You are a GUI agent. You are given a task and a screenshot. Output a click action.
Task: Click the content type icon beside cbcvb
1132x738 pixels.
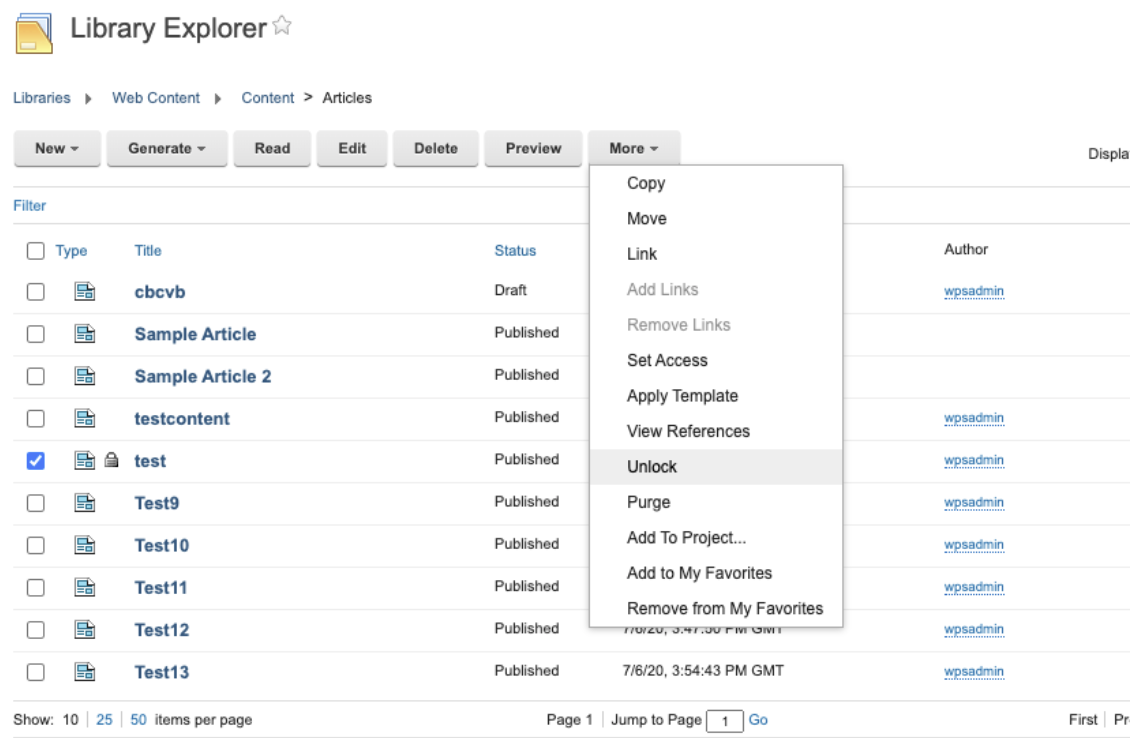(x=87, y=293)
